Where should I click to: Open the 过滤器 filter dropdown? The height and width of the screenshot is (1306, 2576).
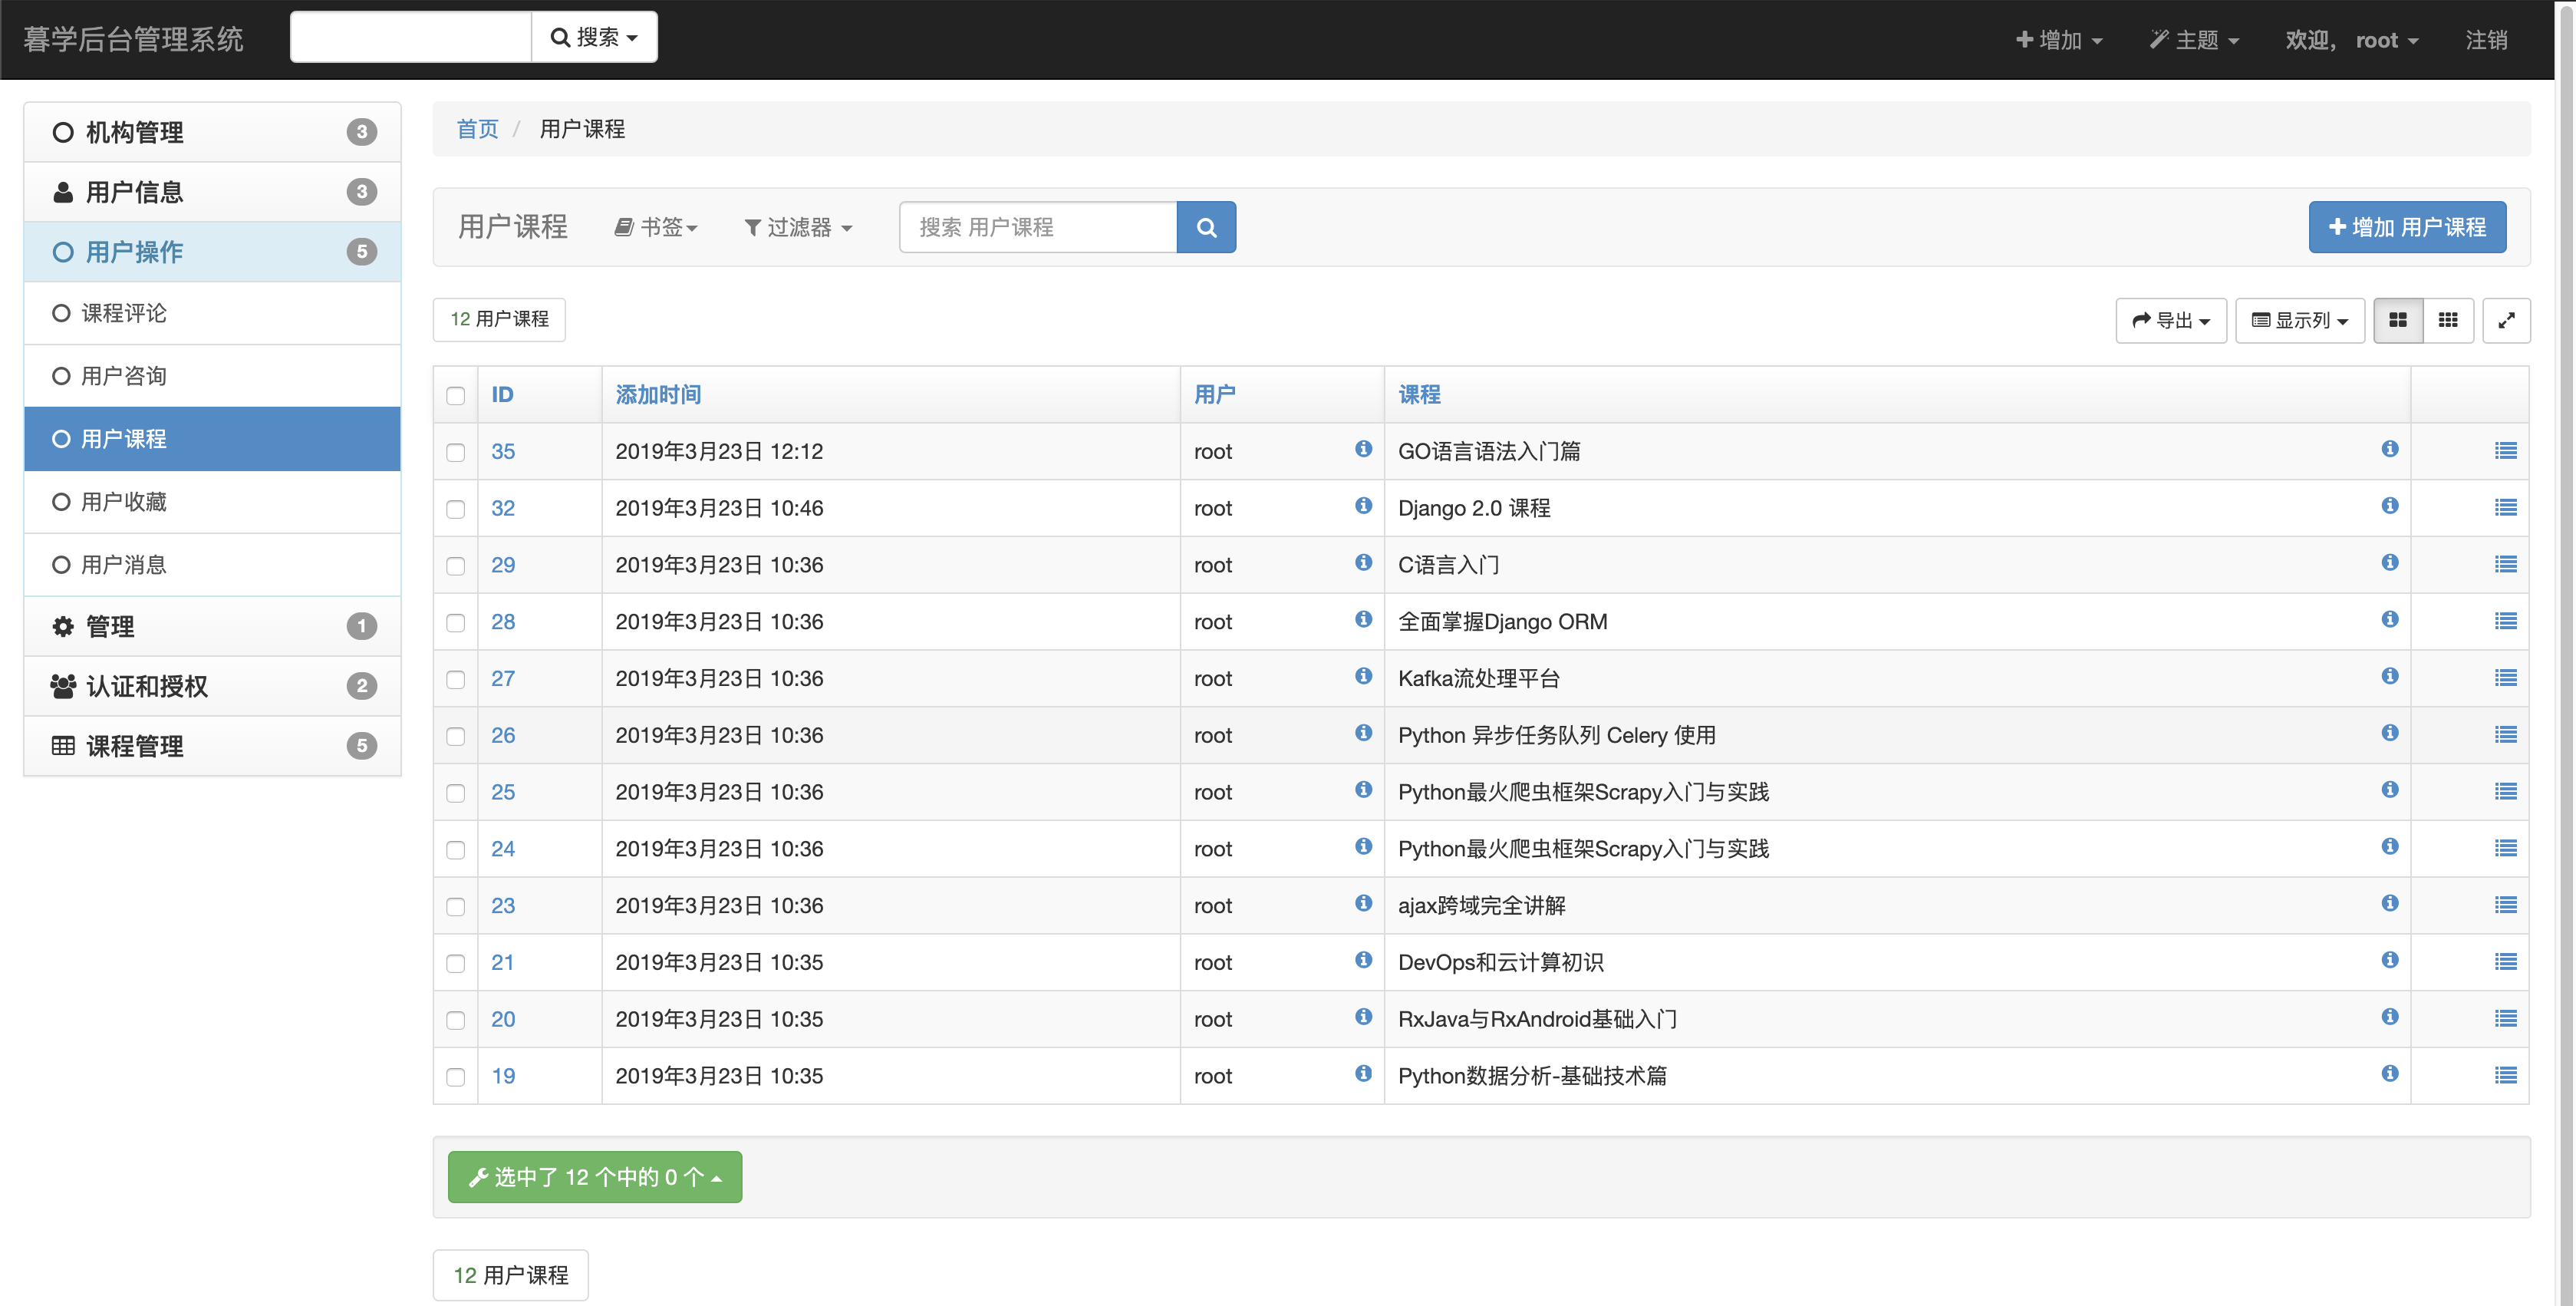pos(798,228)
